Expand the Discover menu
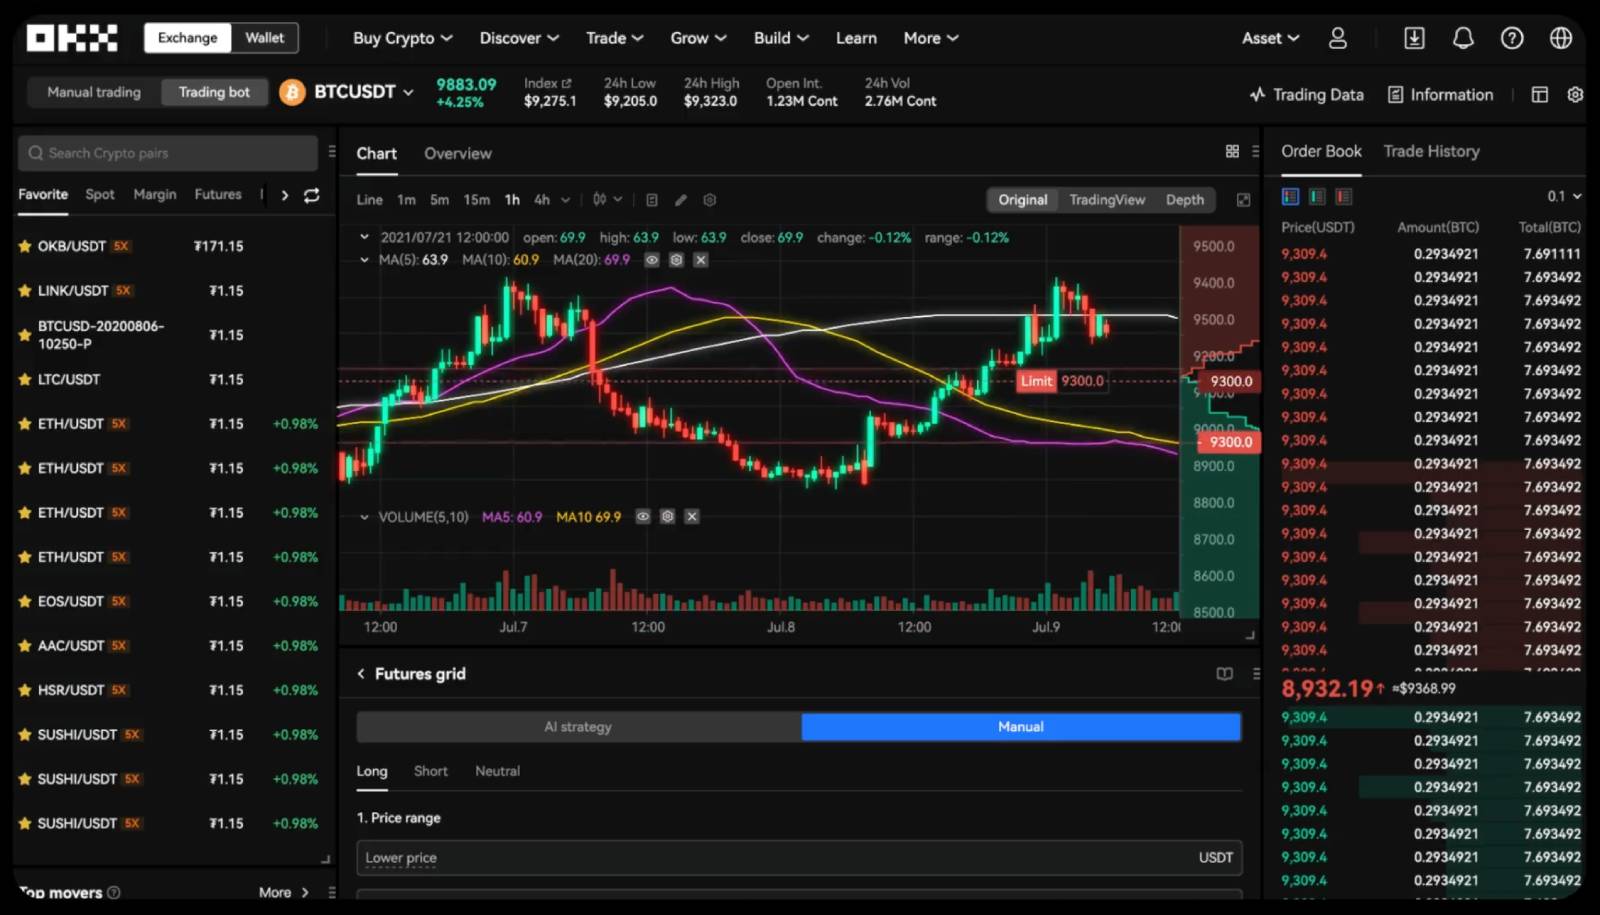 519,38
